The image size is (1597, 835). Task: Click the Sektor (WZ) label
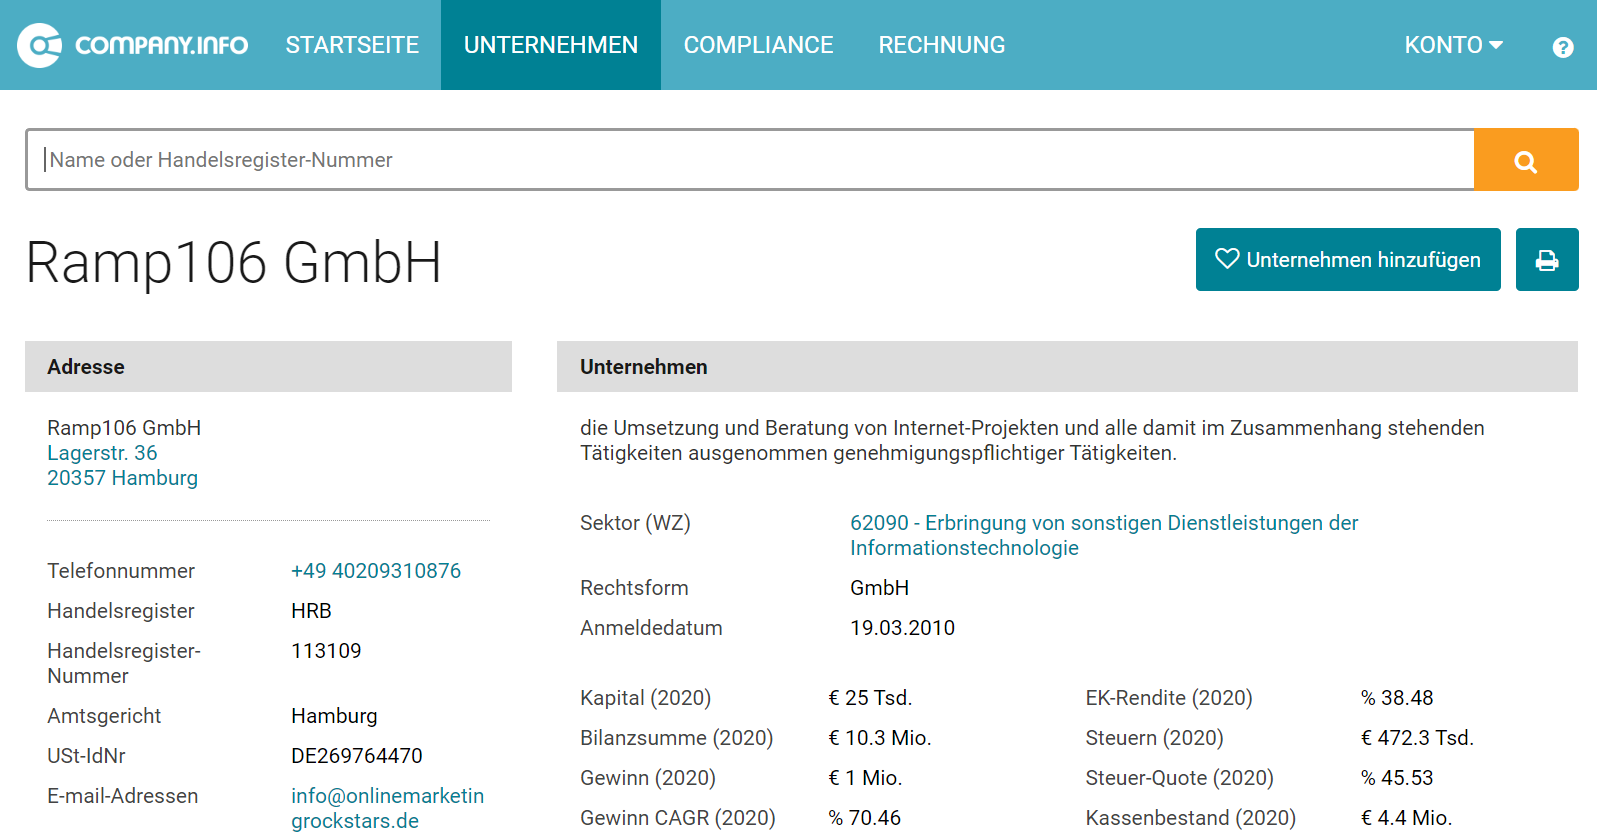click(635, 523)
